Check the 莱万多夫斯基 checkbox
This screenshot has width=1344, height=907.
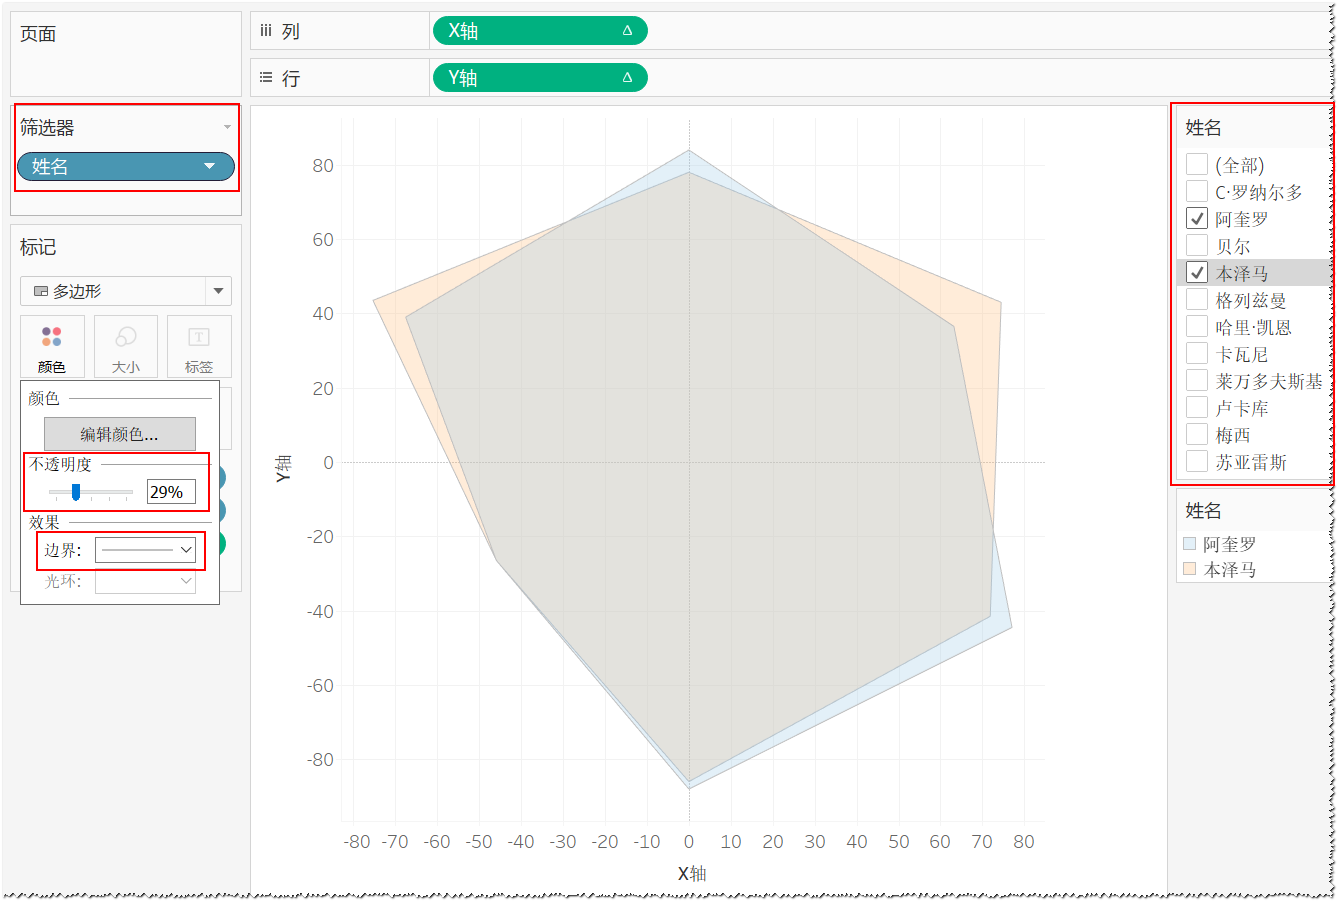(1196, 380)
